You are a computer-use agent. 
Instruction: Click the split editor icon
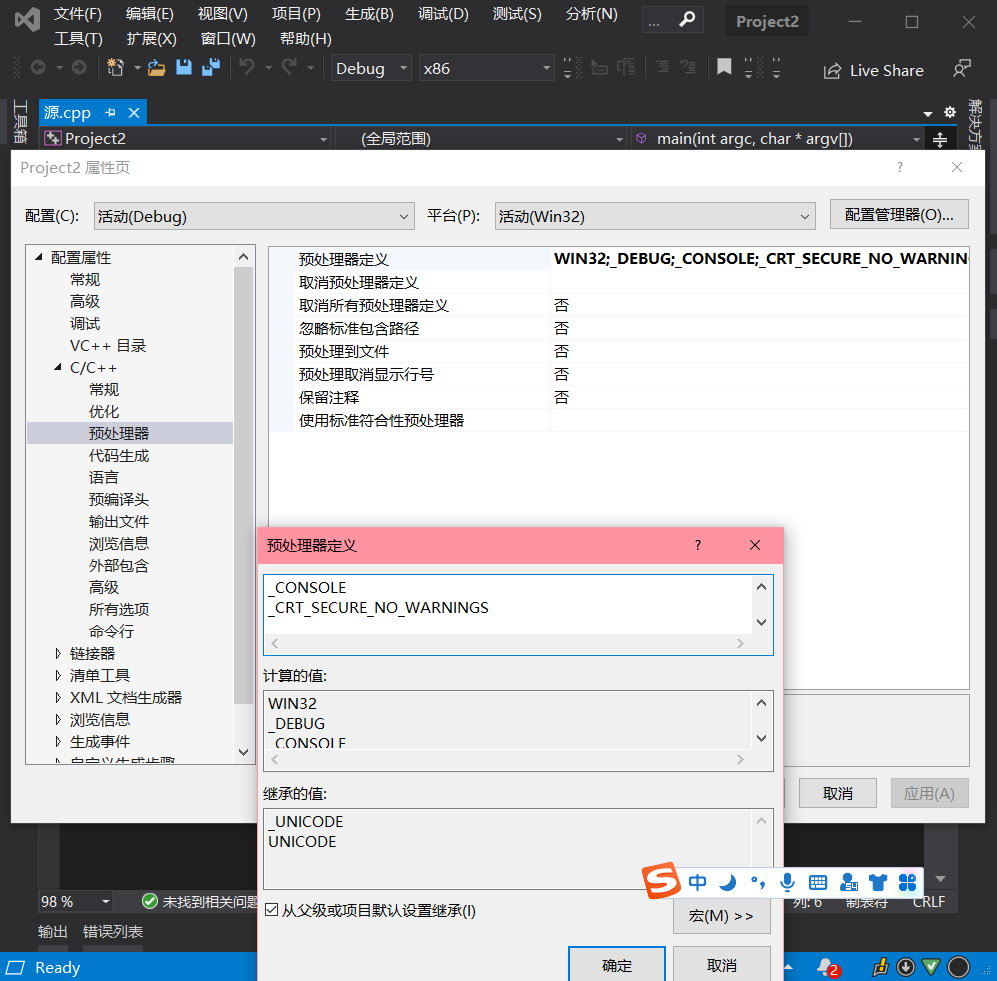[940, 139]
